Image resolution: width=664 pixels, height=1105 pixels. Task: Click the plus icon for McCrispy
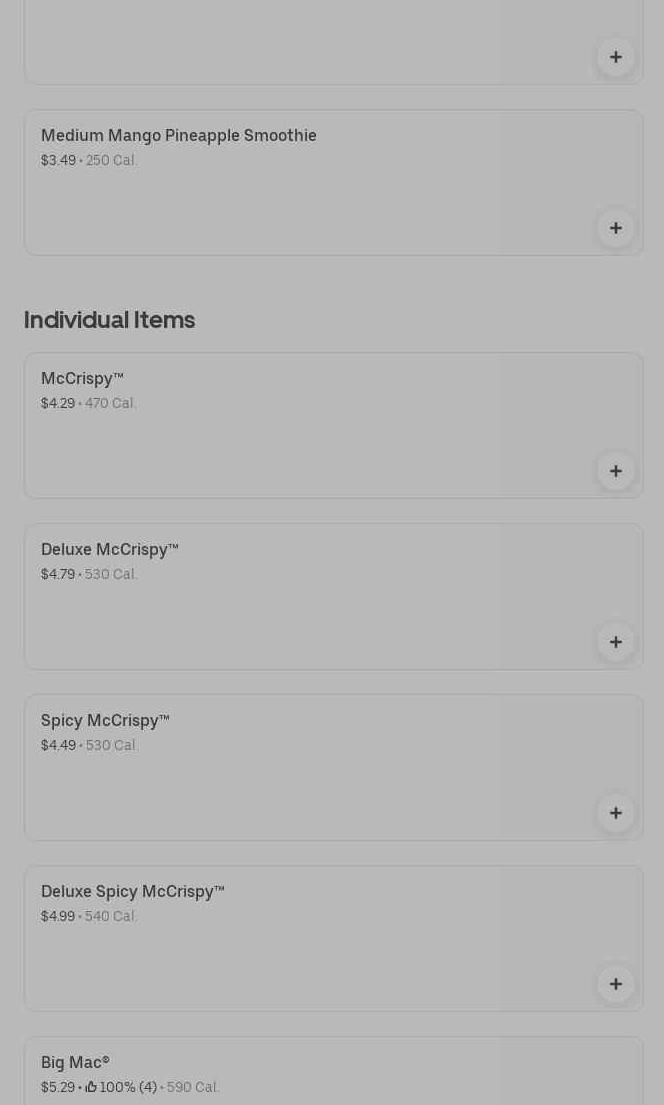616,471
